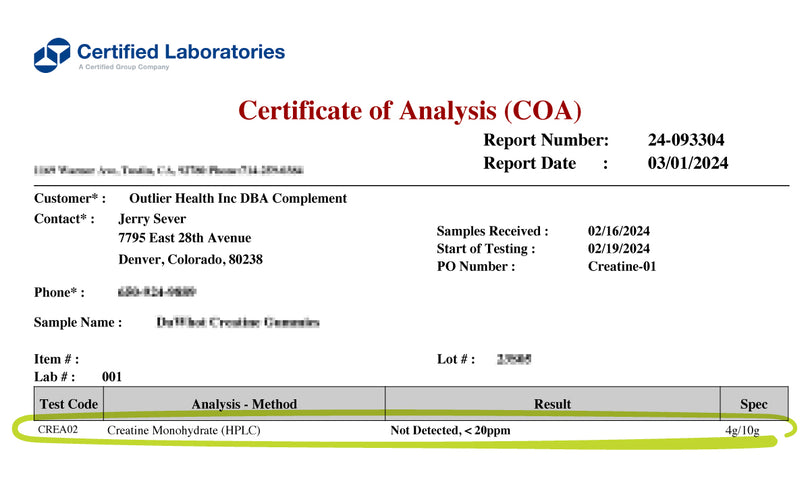Select 'Outlier Health Inc DBA Complement' text
810x479 pixels.
[x=238, y=198]
